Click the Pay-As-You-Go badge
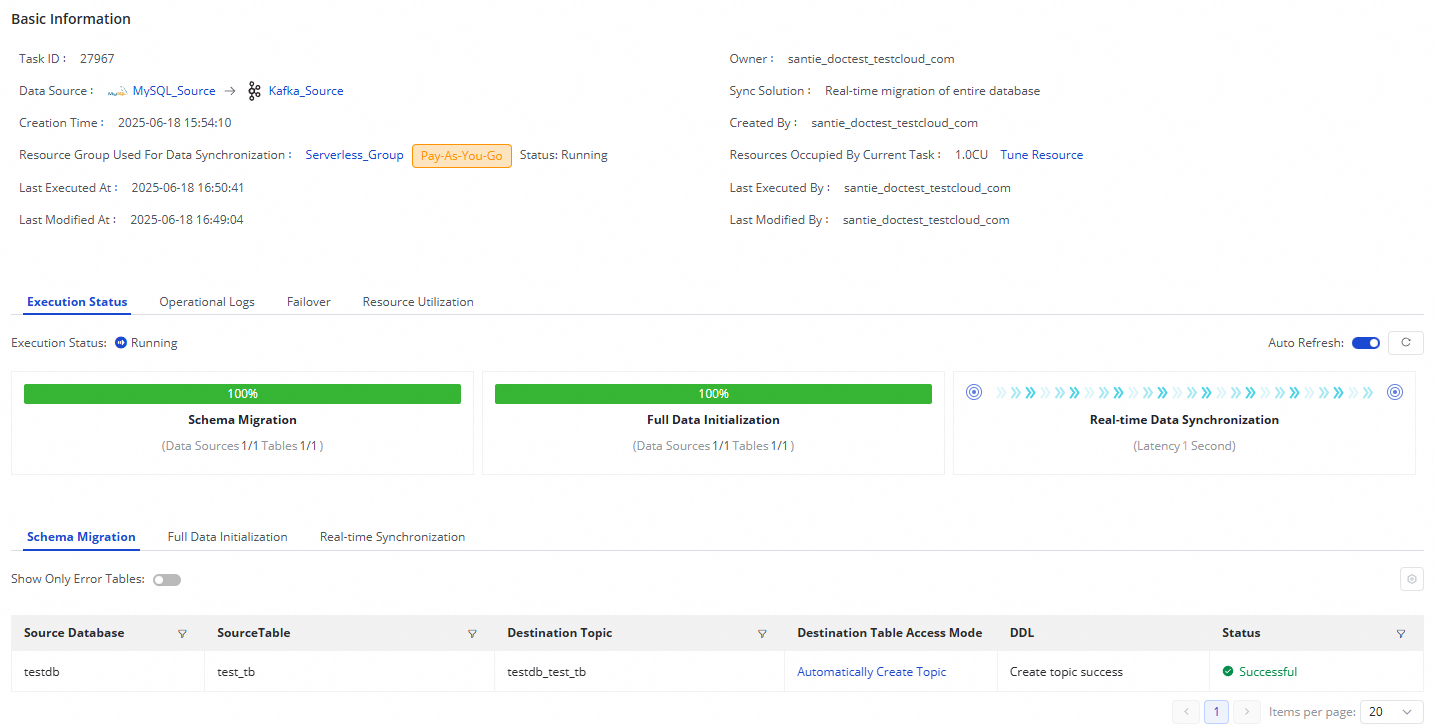The height and width of the screenshot is (728, 1434). pyautogui.click(x=462, y=156)
